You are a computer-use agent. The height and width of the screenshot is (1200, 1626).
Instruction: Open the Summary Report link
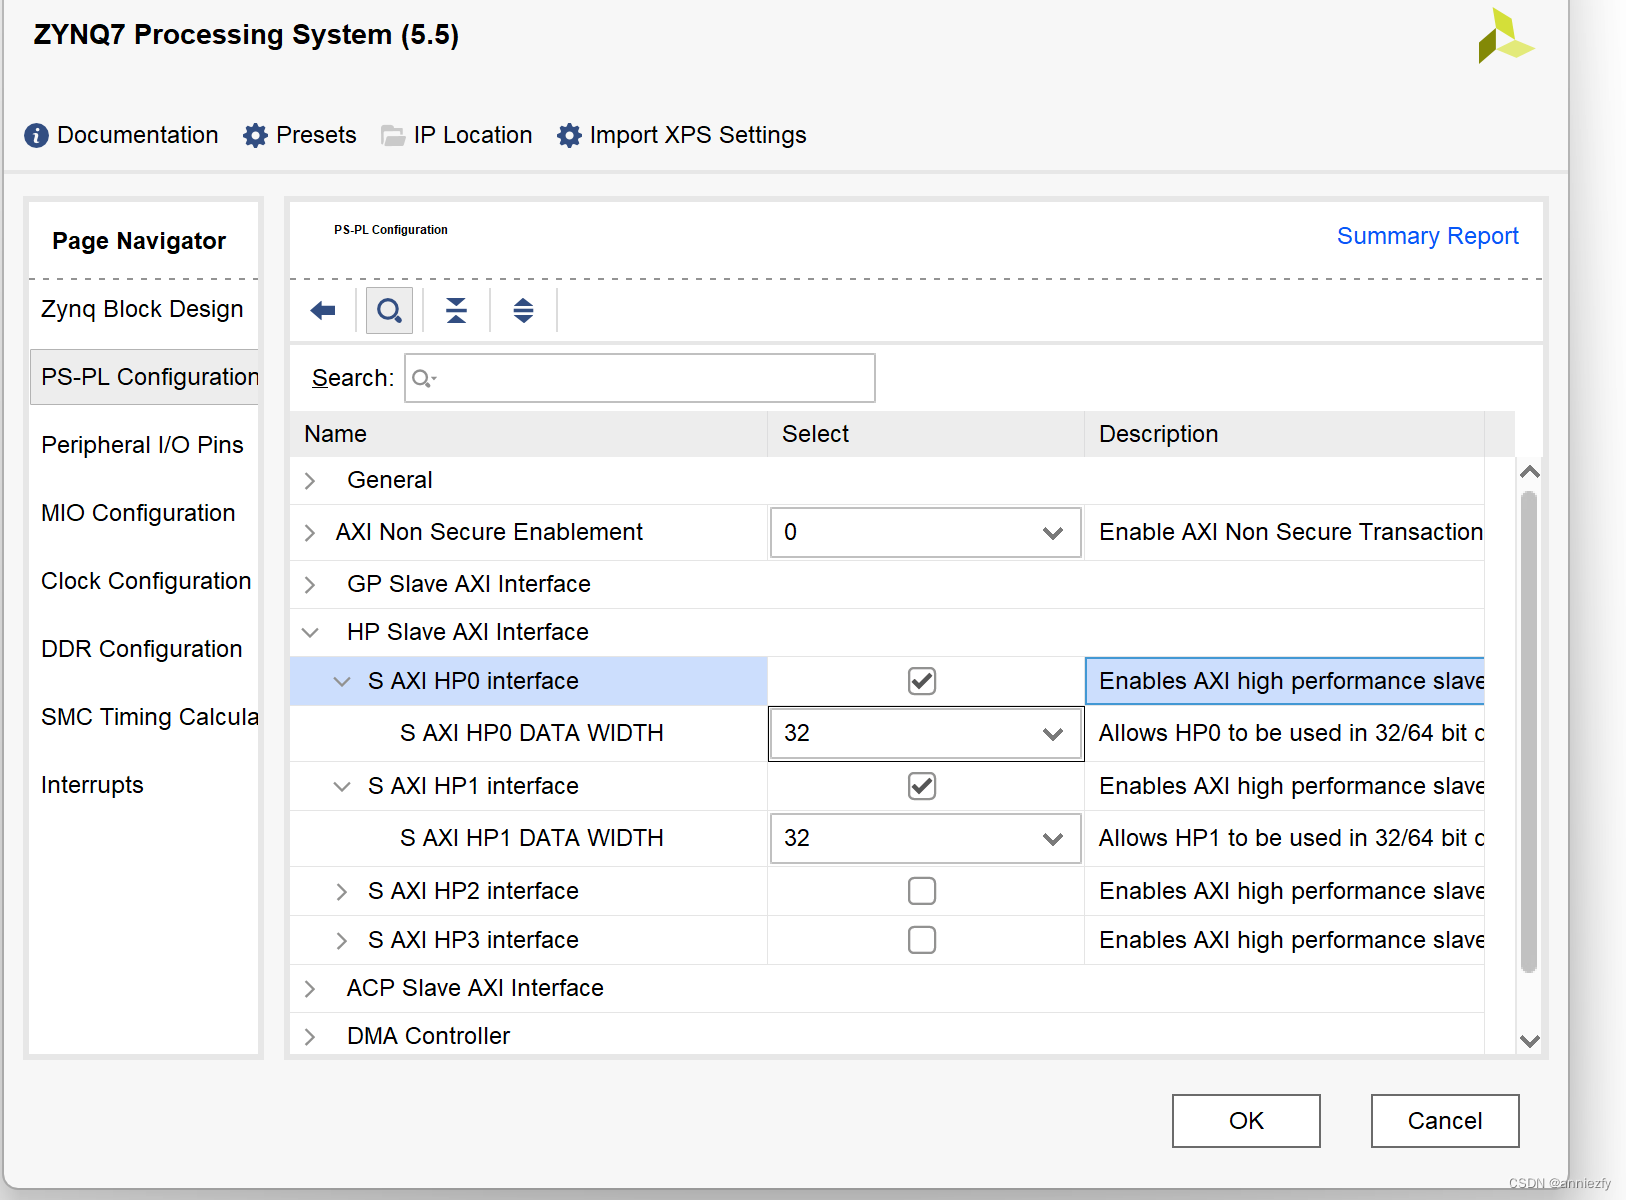point(1427,236)
